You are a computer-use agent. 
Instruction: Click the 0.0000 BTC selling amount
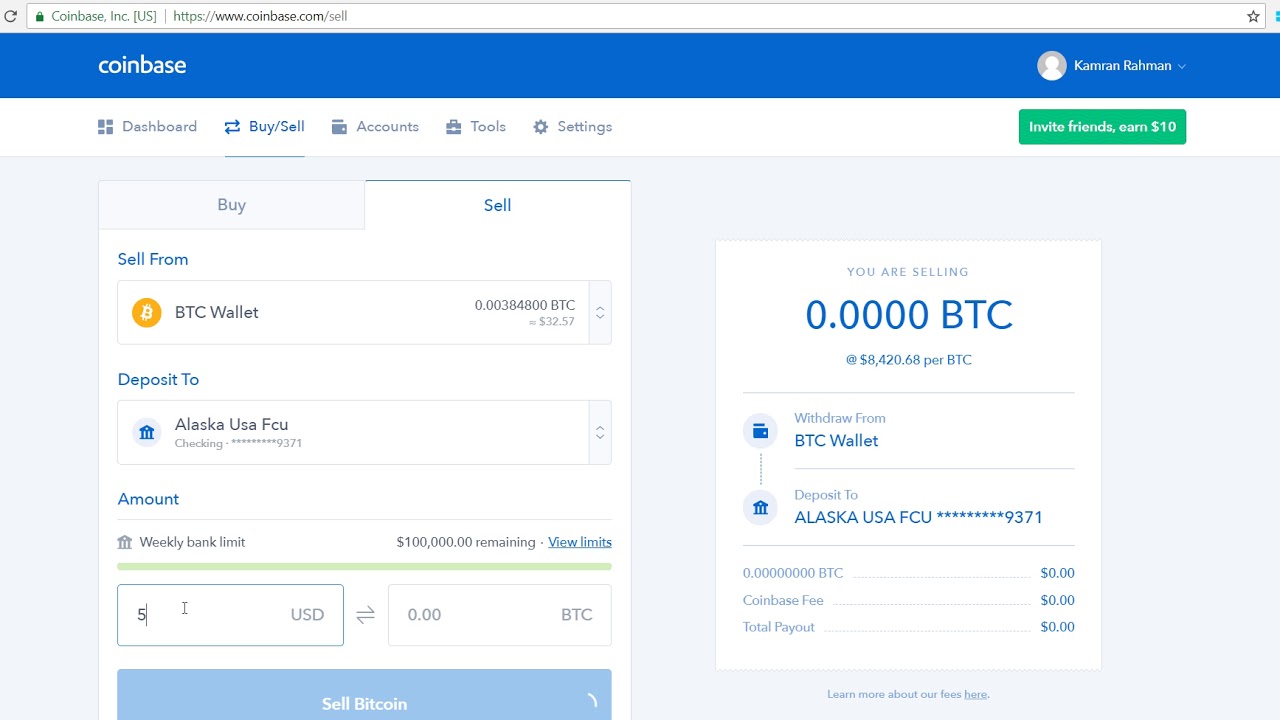(x=908, y=315)
